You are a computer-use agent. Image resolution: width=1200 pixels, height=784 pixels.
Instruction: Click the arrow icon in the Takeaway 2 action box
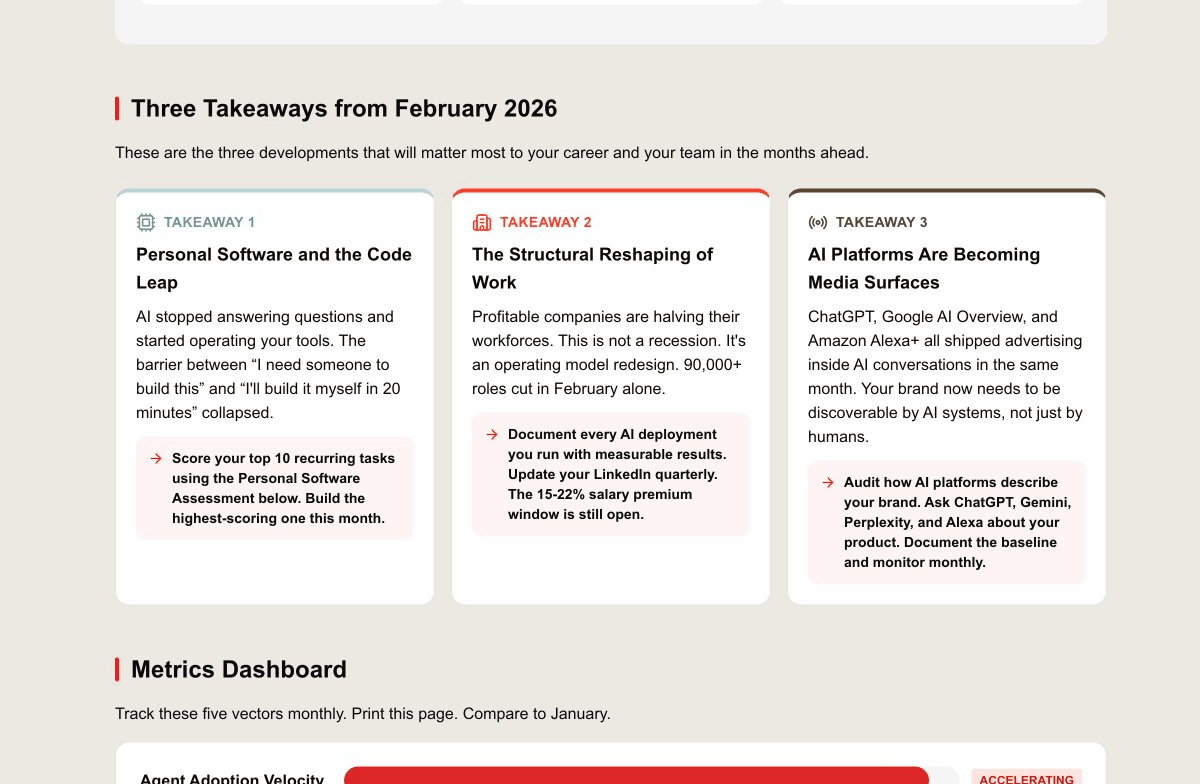pos(492,435)
